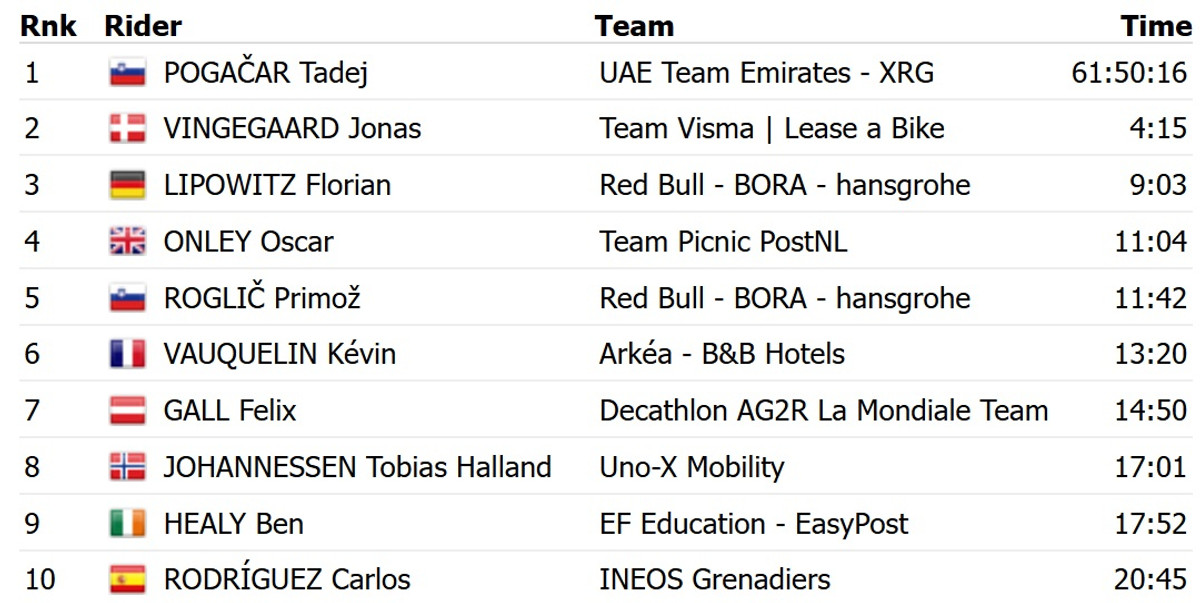Open the INEOS Grenadiers team page
Screen dimensions: 1200x603
click(x=715, y=580)
